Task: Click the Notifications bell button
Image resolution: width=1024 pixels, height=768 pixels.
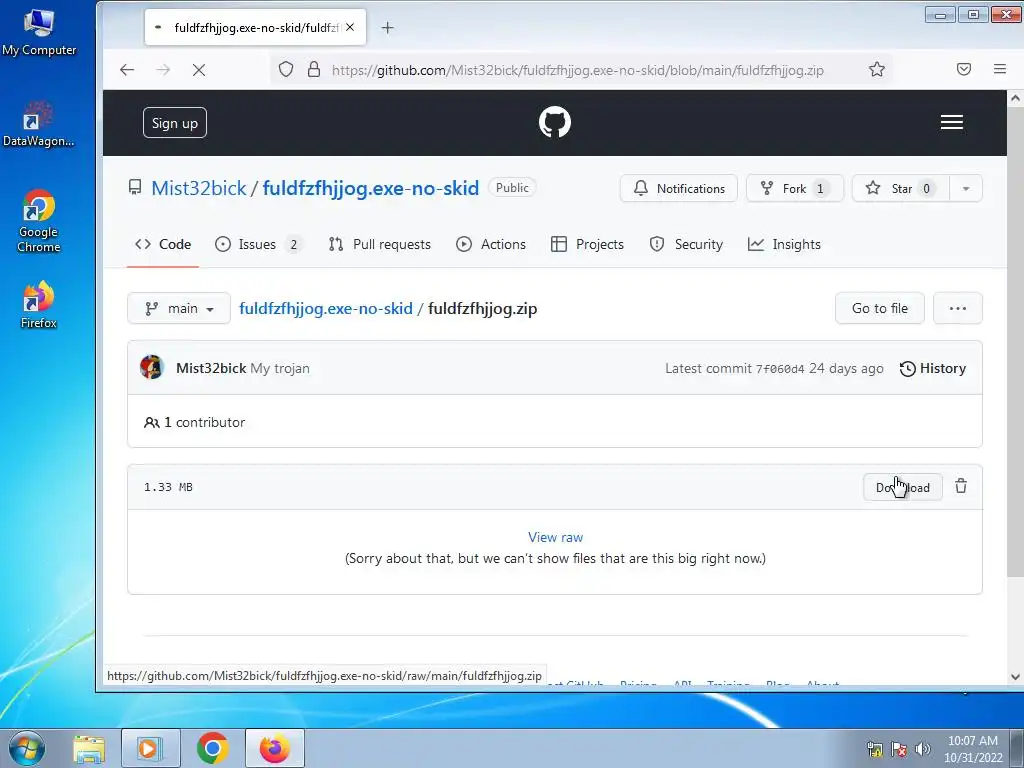Action: click(679, 189)
